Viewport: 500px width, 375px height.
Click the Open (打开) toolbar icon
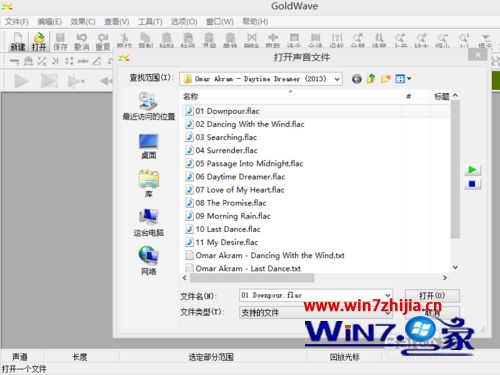pyautogui.click(x=39, y=41)
